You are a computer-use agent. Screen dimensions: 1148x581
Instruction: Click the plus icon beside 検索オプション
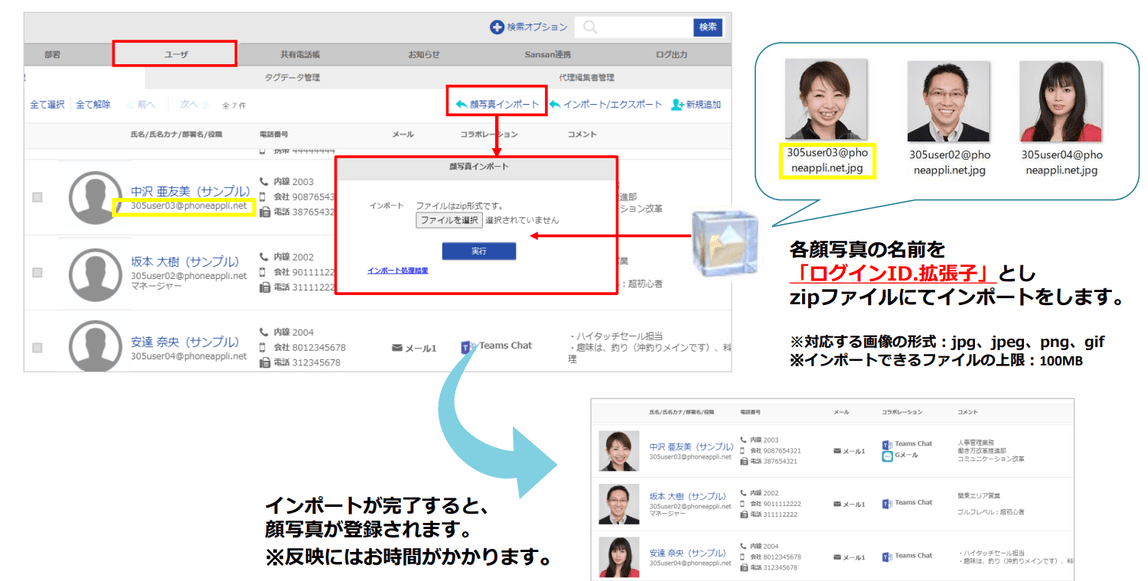coord(496,27)
